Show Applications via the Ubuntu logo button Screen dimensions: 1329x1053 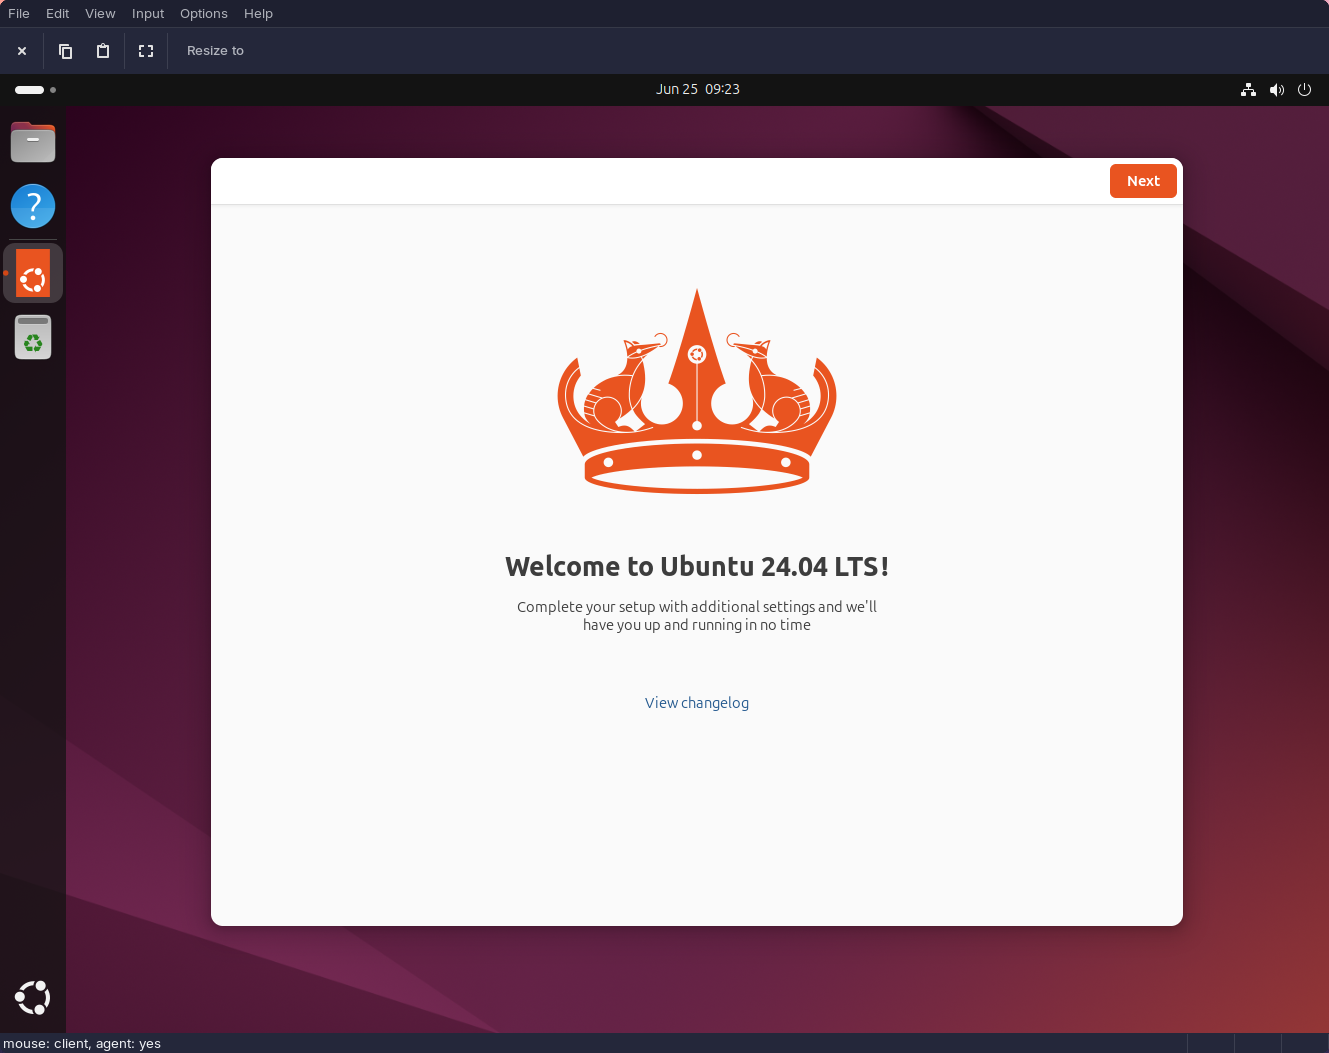tap(33, 997)
